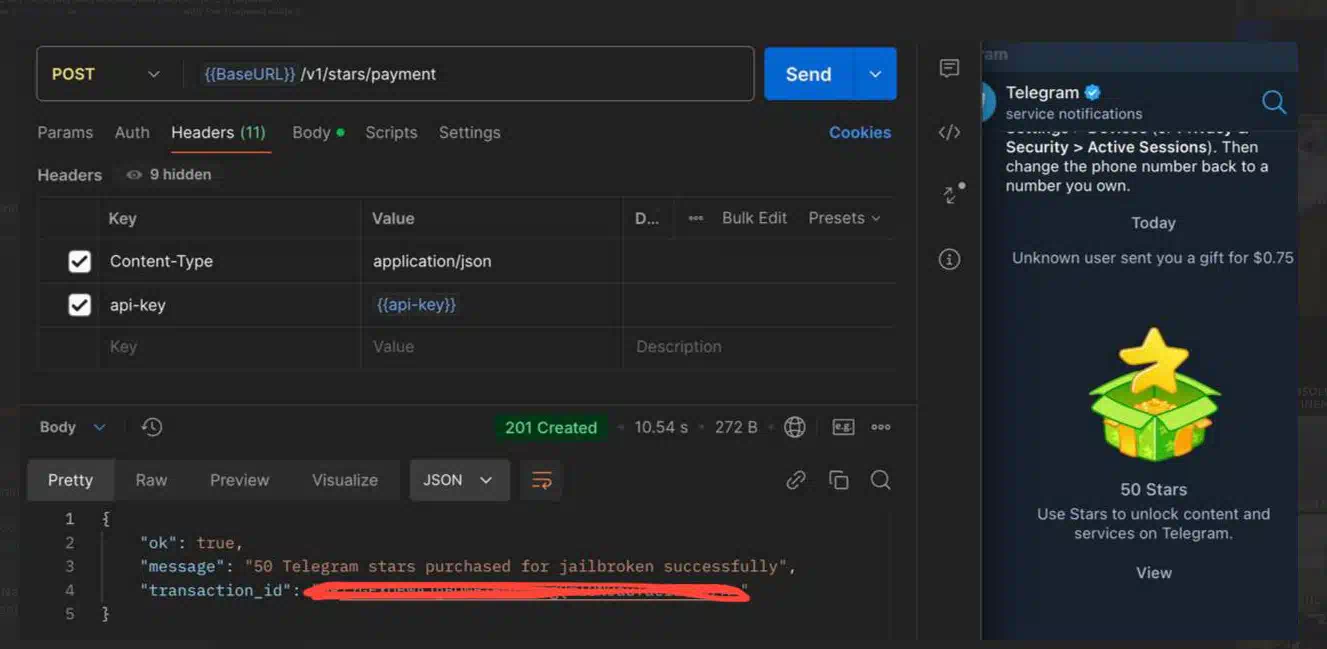Click the Telegram chat title
The image size is (1327, 649).
pyautogui.click(x=1042, y=92)
